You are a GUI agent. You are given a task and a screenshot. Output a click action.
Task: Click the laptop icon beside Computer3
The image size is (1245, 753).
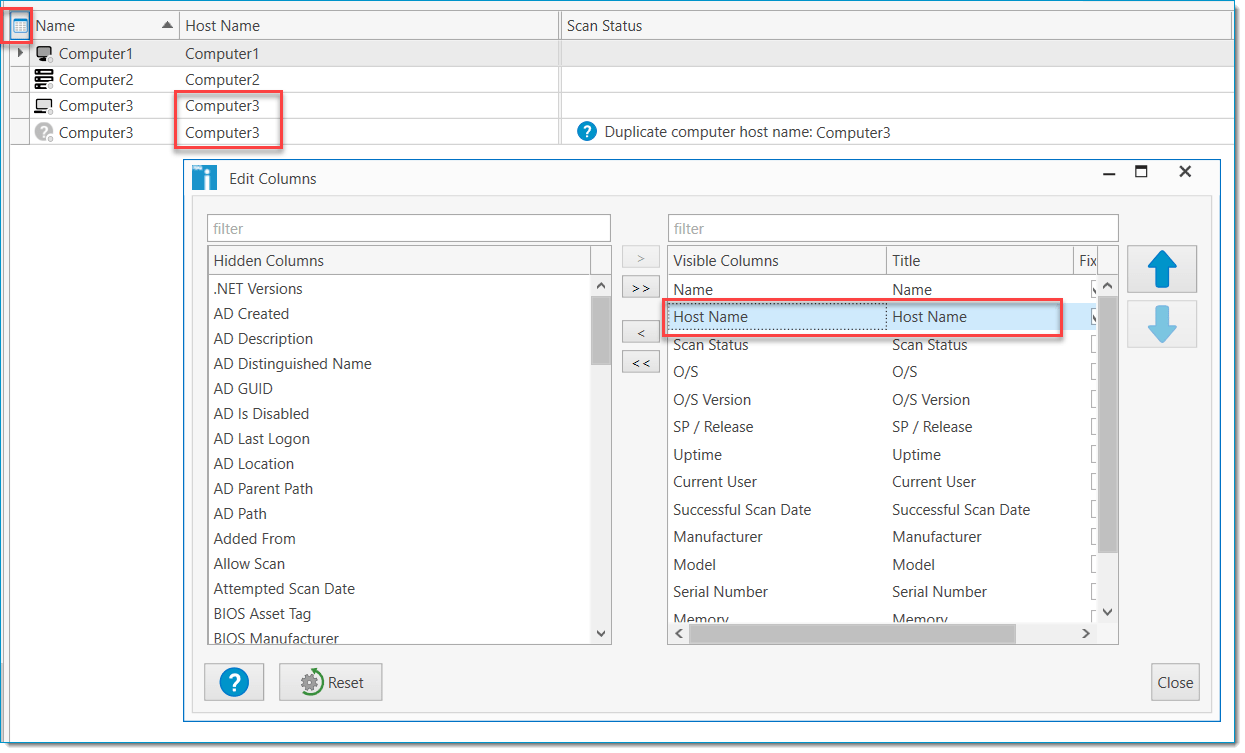(43, 105)
